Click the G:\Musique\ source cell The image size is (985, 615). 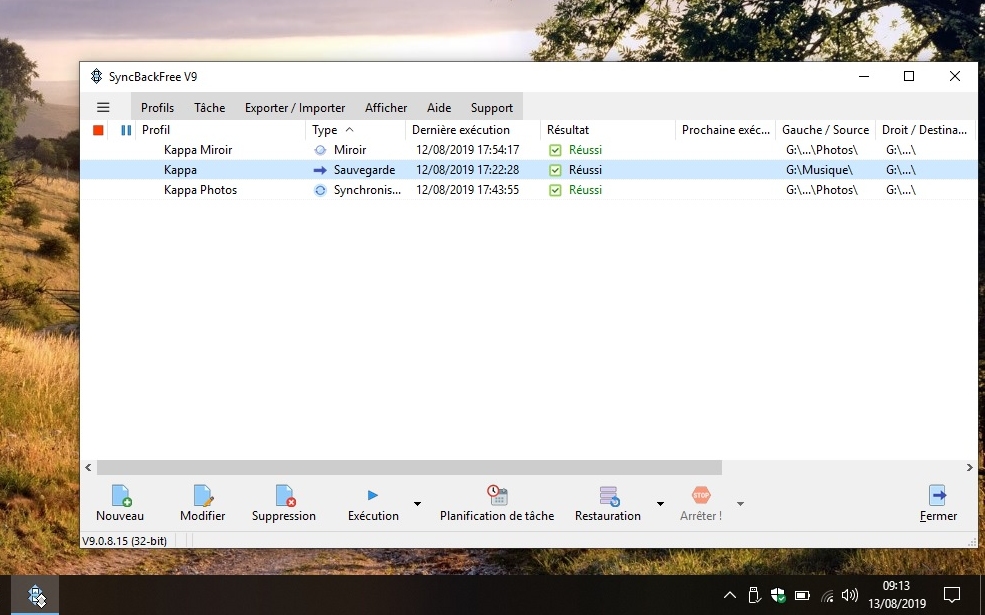coord(819,170)
